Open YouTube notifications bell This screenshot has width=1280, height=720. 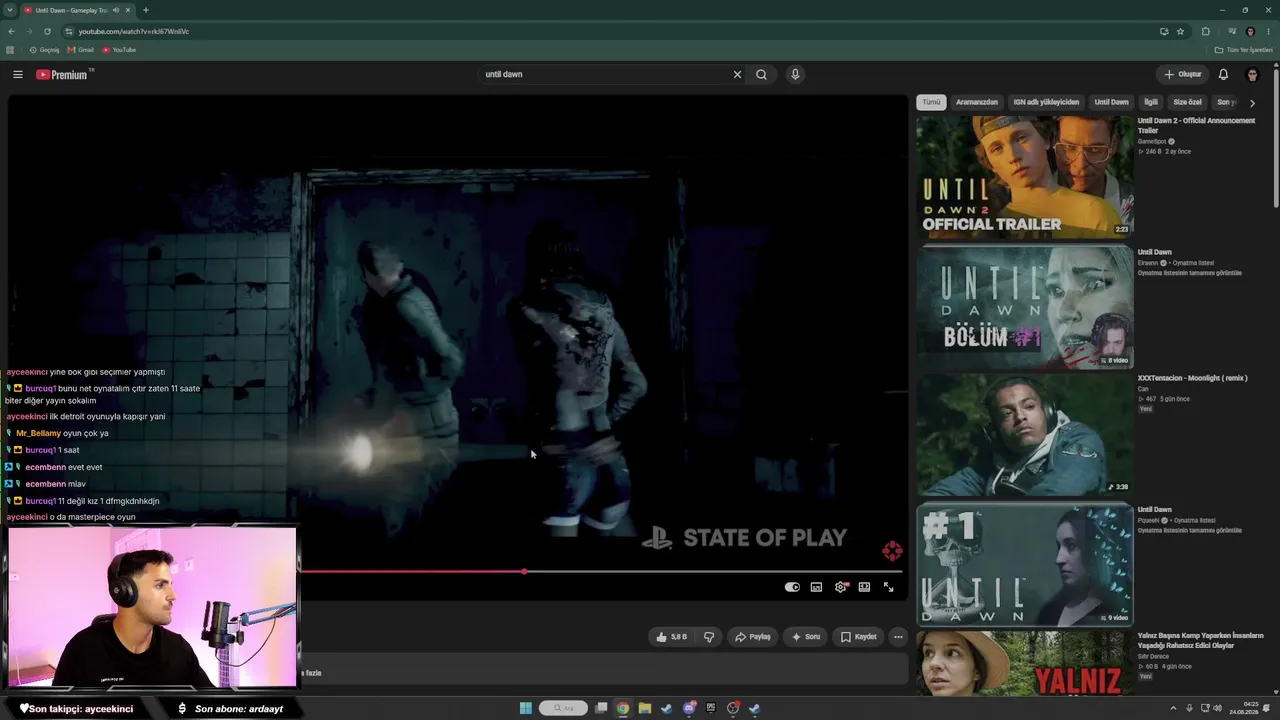click(1223, 74)
